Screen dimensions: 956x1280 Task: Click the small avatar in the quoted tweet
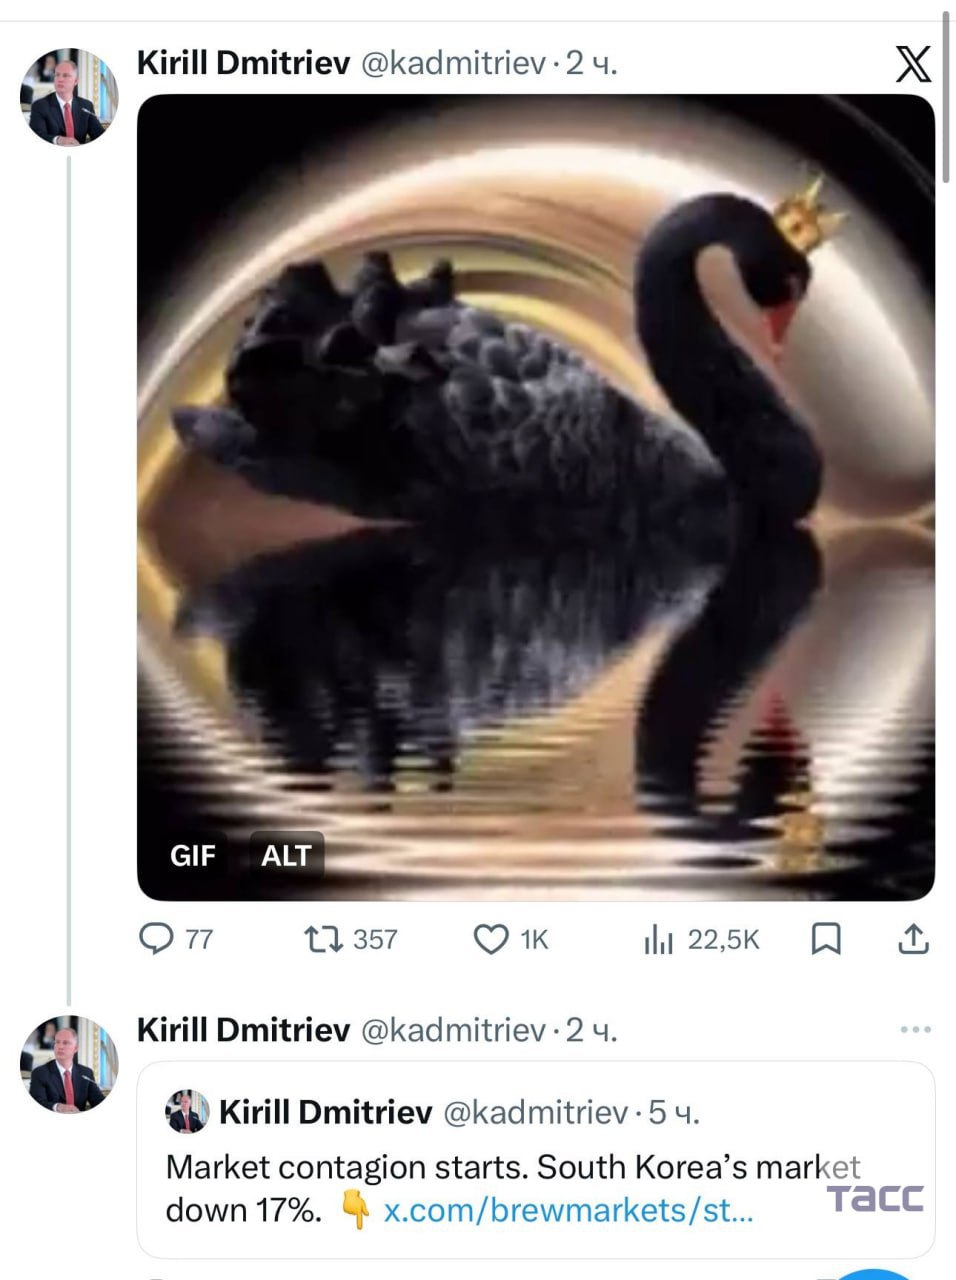[187, 1112]
